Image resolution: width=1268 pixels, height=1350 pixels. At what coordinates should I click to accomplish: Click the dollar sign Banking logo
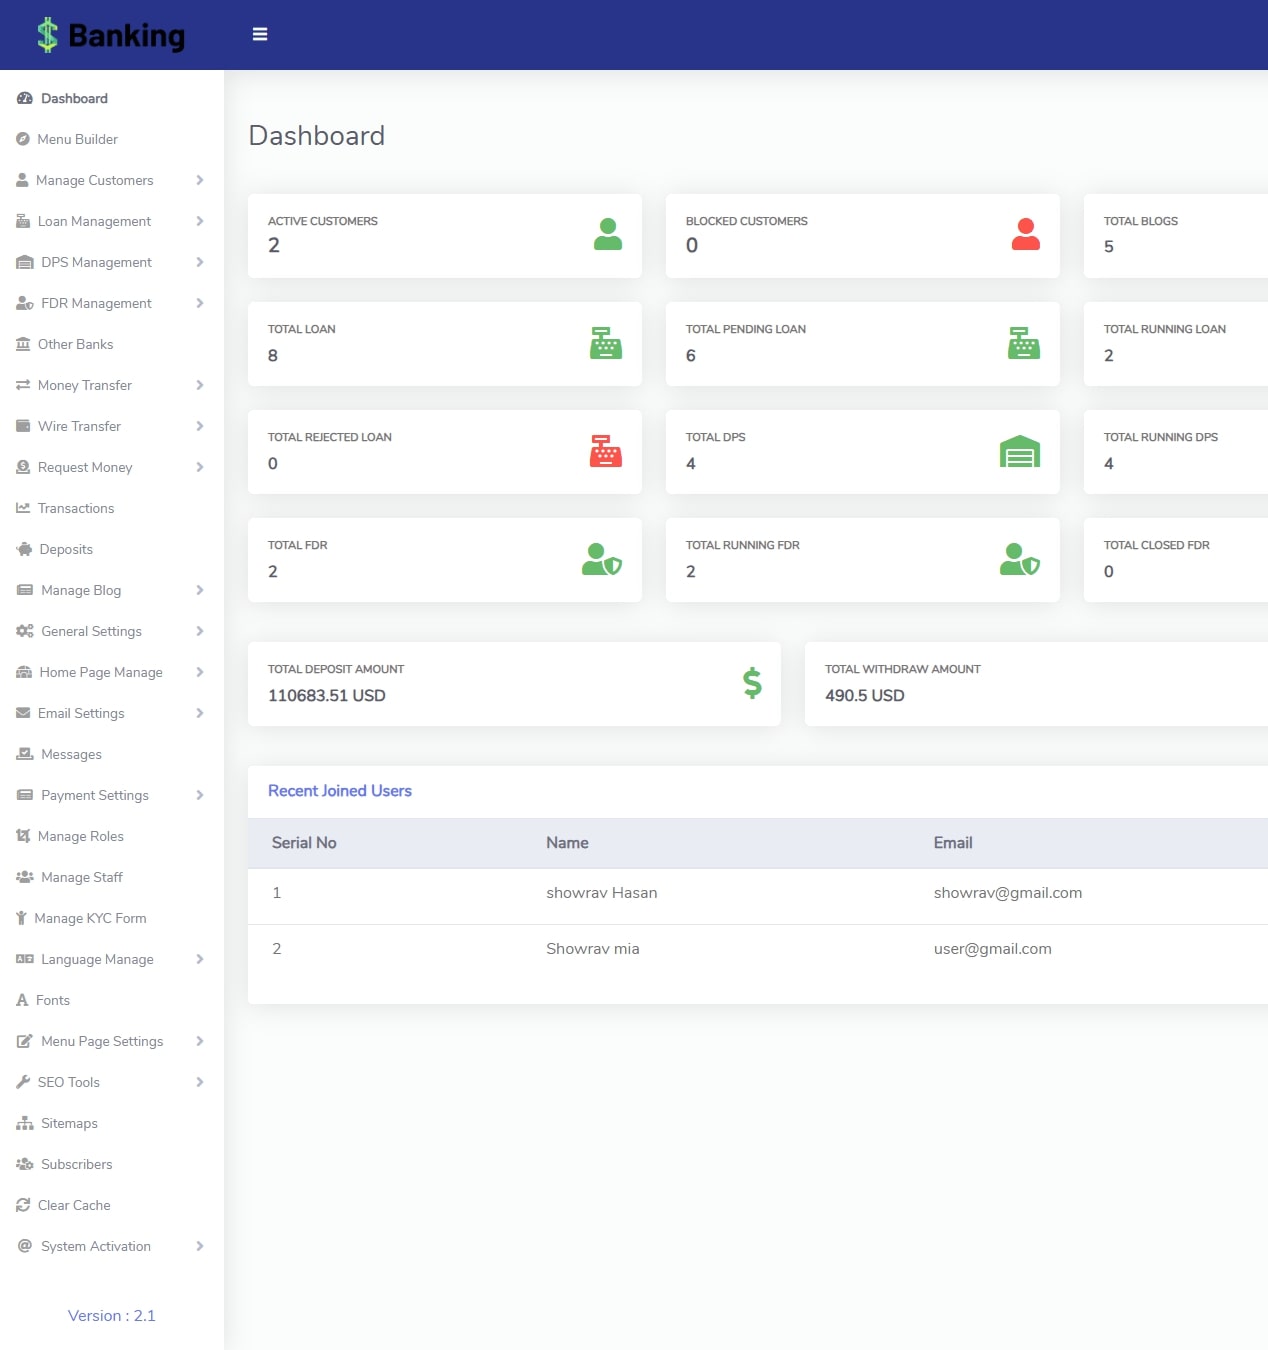coord(46,34)
